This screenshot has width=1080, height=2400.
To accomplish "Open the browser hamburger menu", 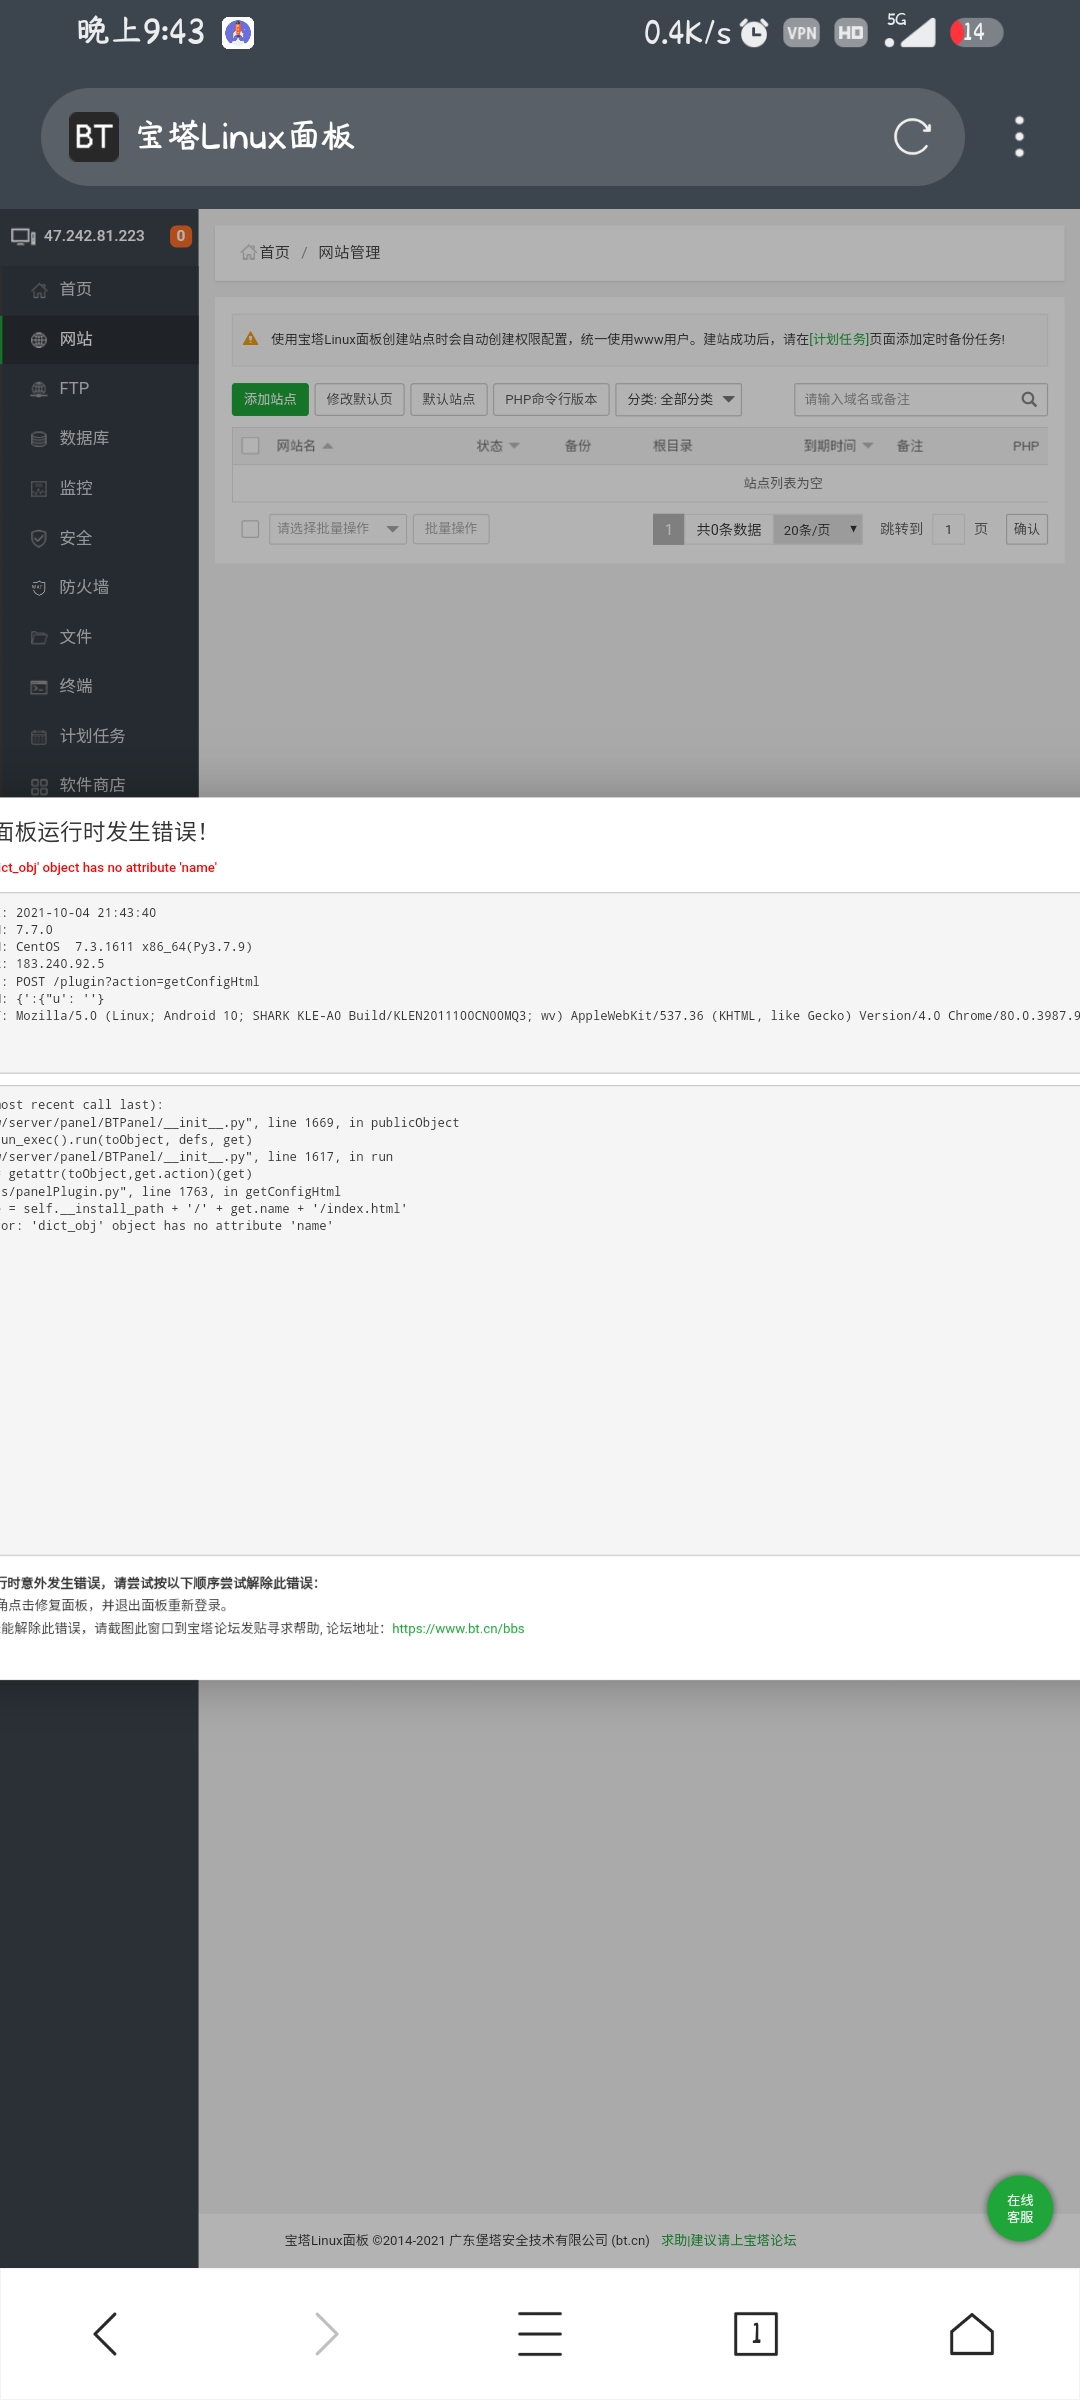I will (540, 2334).
